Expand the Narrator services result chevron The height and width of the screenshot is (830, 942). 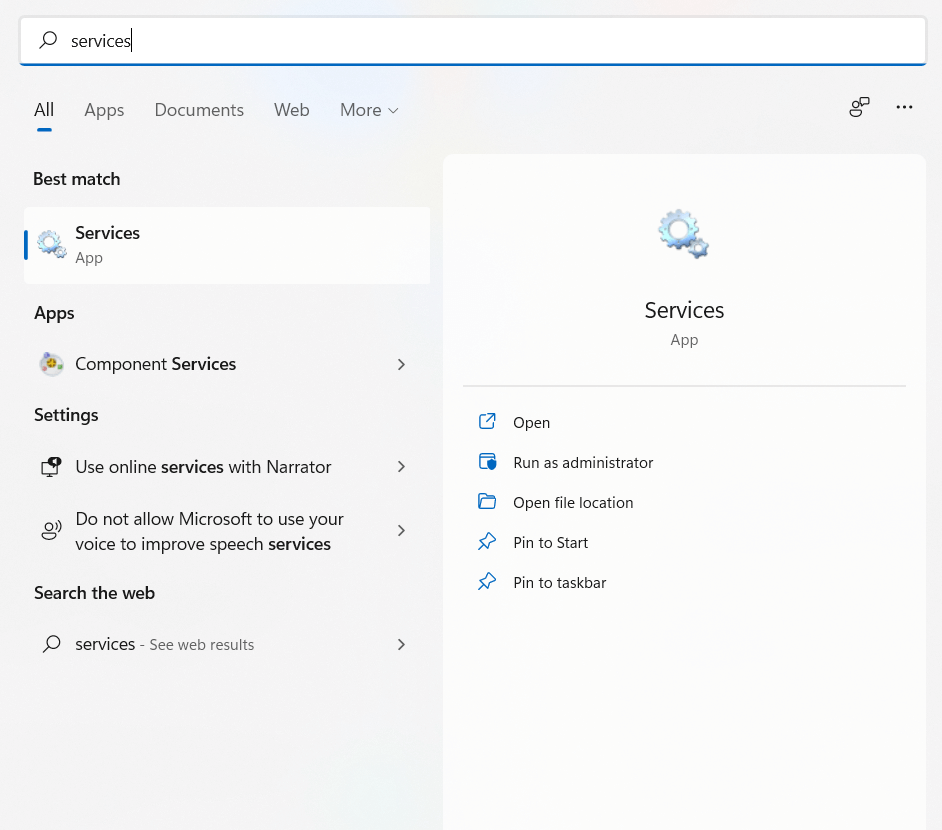tap(401, 467)
